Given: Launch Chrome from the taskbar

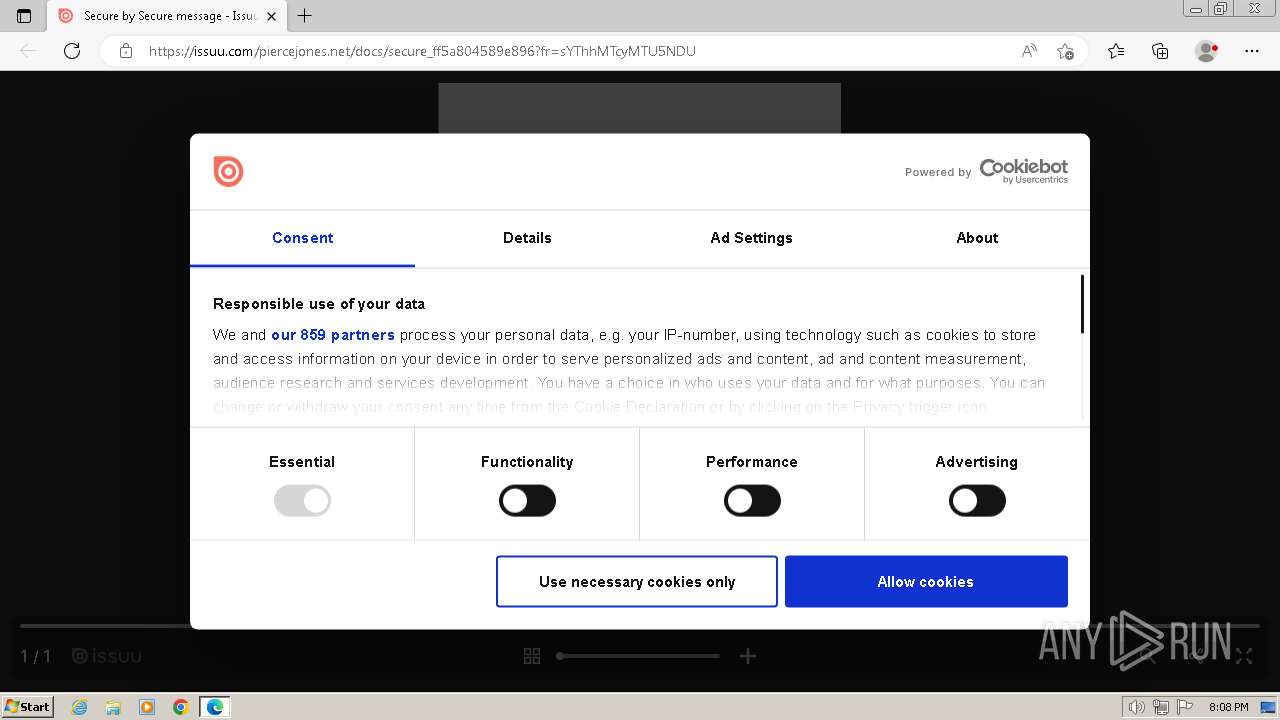Looking at the screenshot, I should tap(181, 707).
